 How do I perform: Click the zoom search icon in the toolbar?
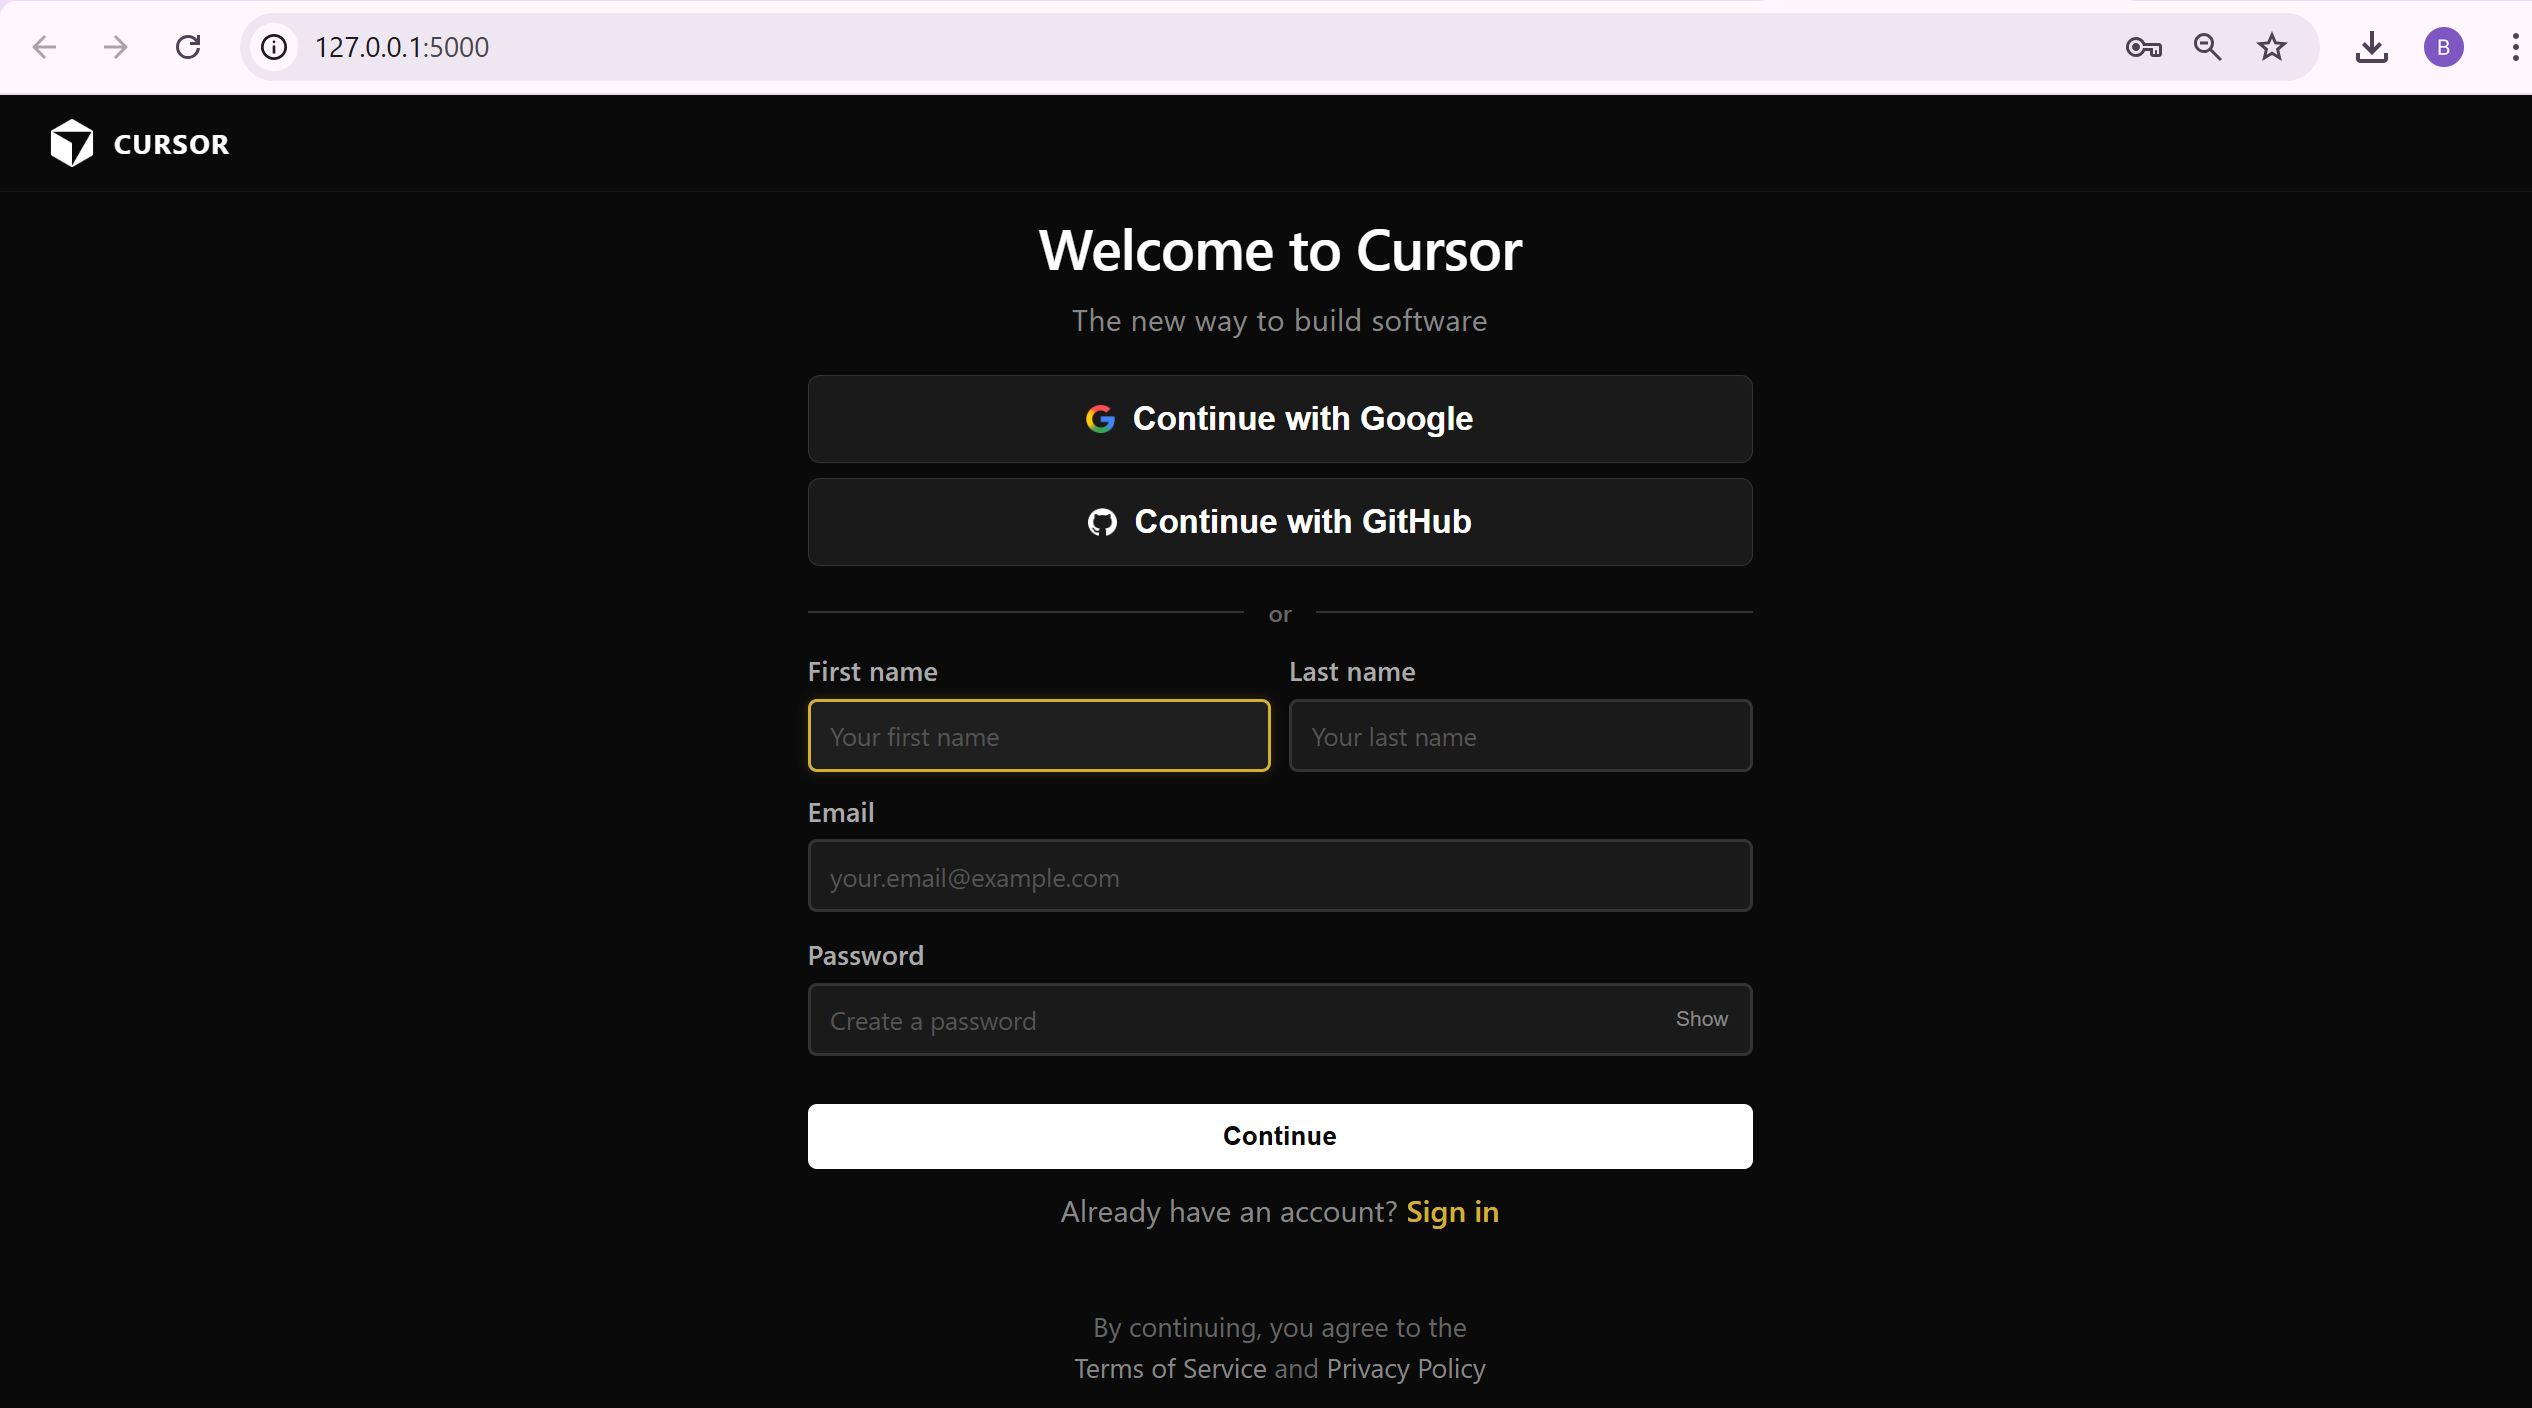2208,46
